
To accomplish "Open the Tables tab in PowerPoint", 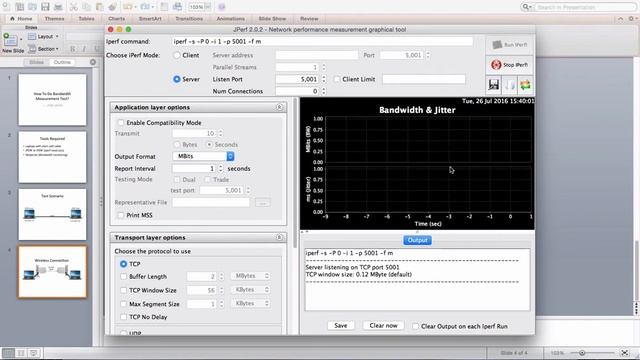I will point(86,19).
